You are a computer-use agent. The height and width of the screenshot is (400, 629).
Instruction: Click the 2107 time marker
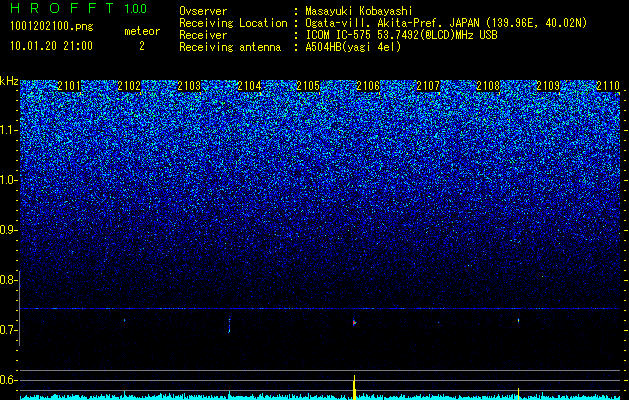pos(428,86)
